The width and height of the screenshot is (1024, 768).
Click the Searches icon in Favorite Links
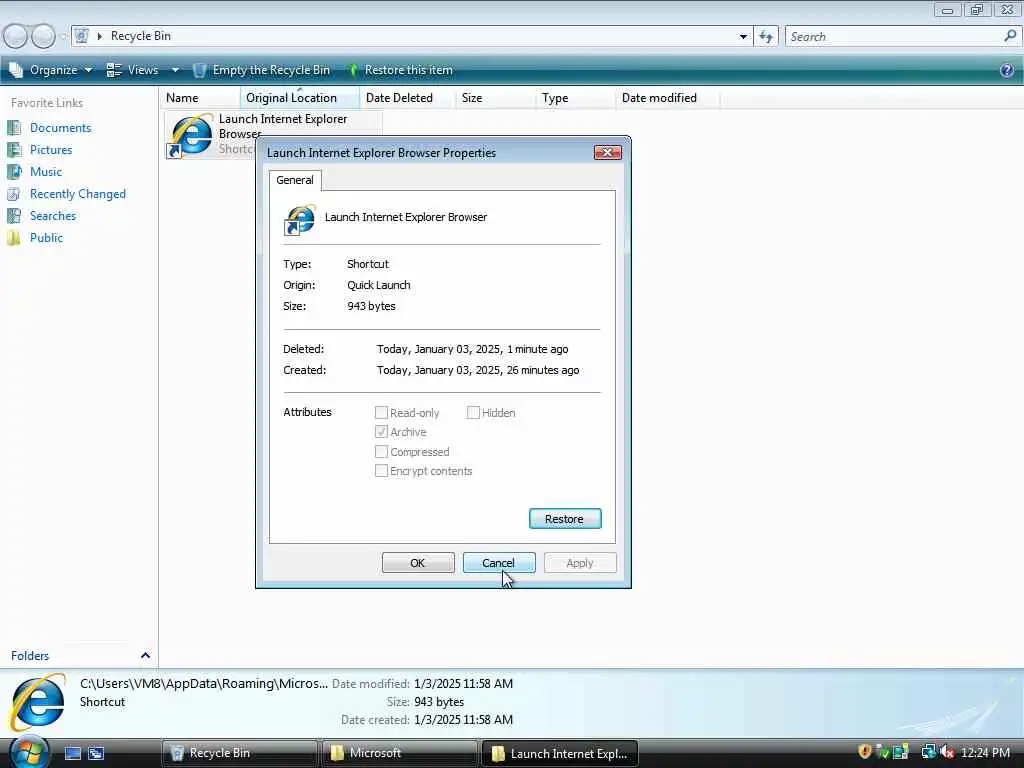pos(14,216)
